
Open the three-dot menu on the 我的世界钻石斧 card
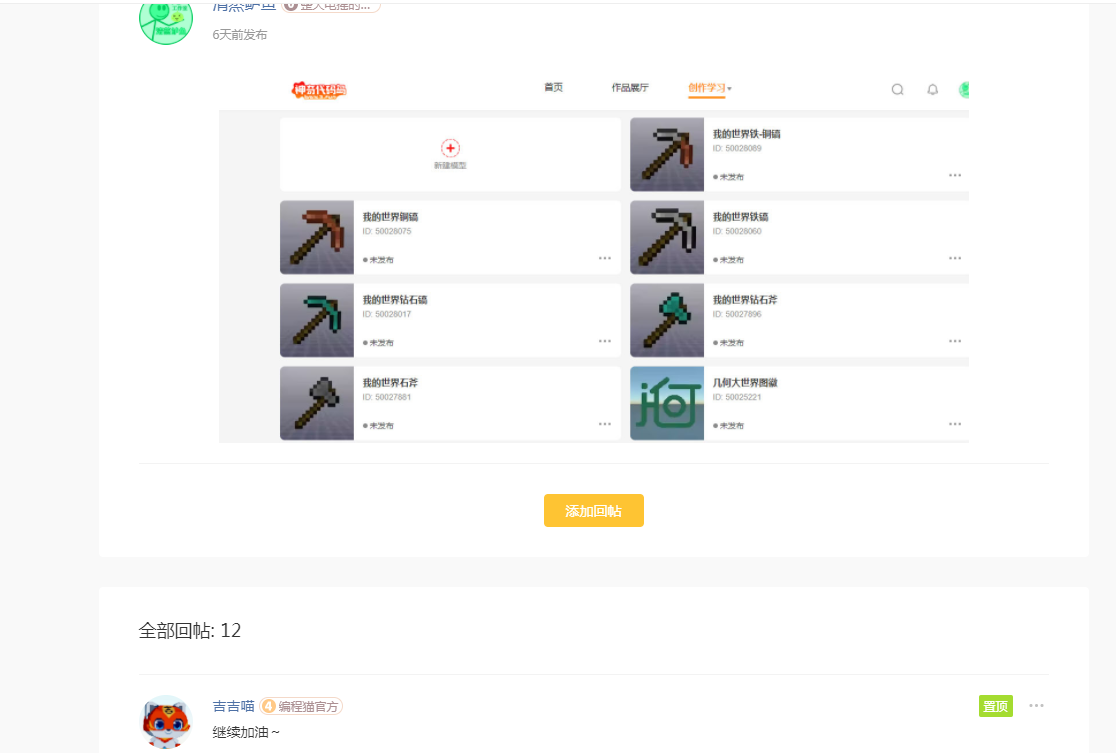pos(955,341)
